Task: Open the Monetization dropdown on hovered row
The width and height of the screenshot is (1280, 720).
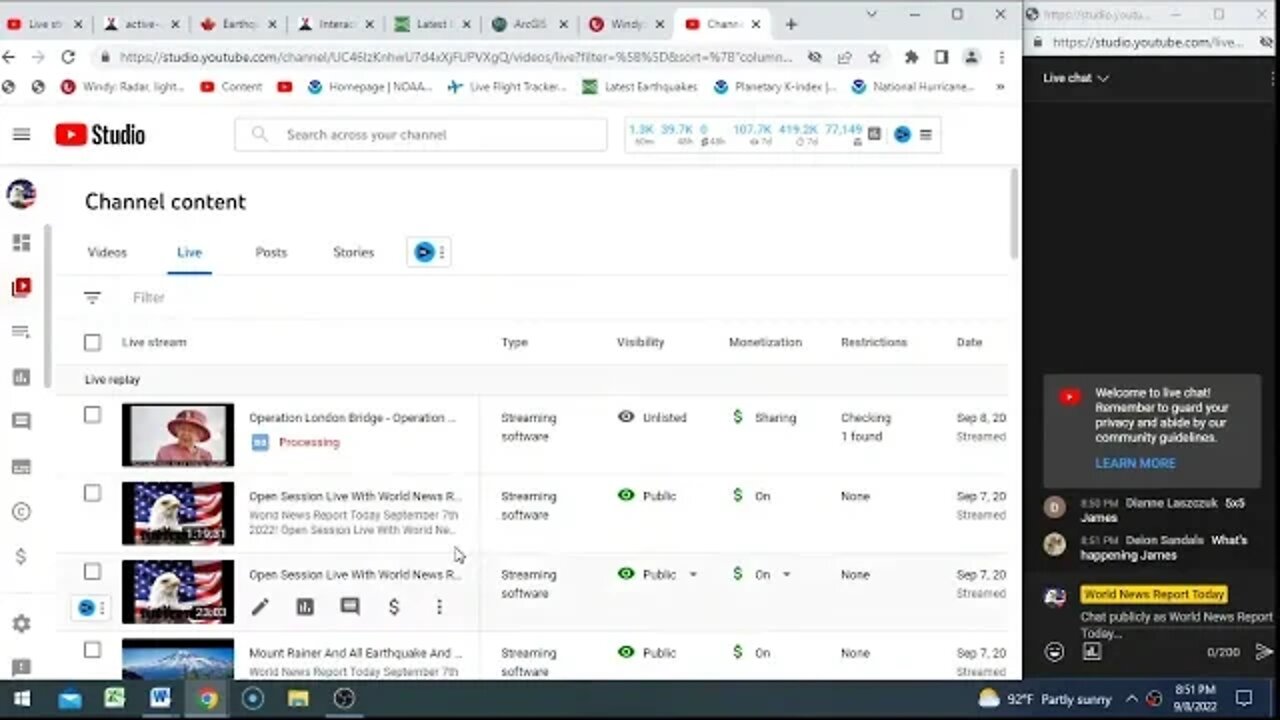Action: tap(786, 575)
